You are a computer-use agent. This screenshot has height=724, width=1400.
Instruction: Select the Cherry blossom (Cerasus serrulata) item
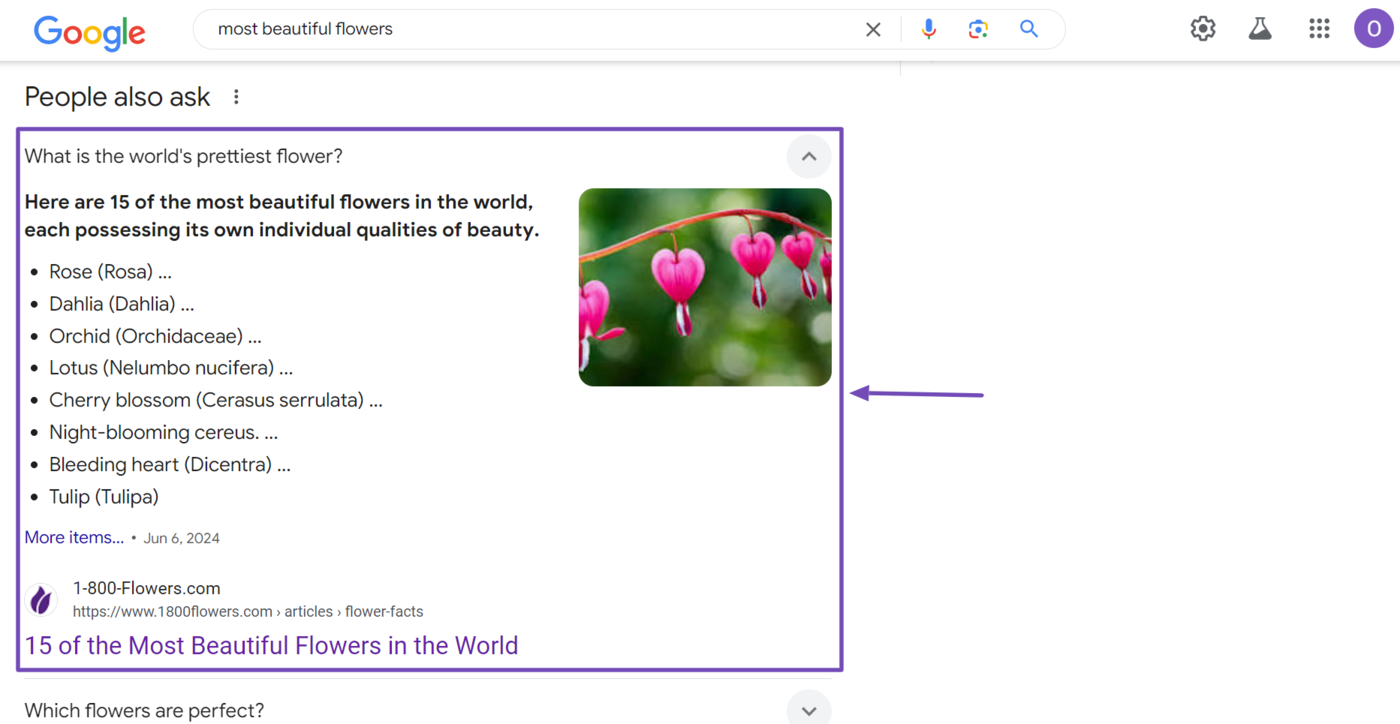point(216,400)
